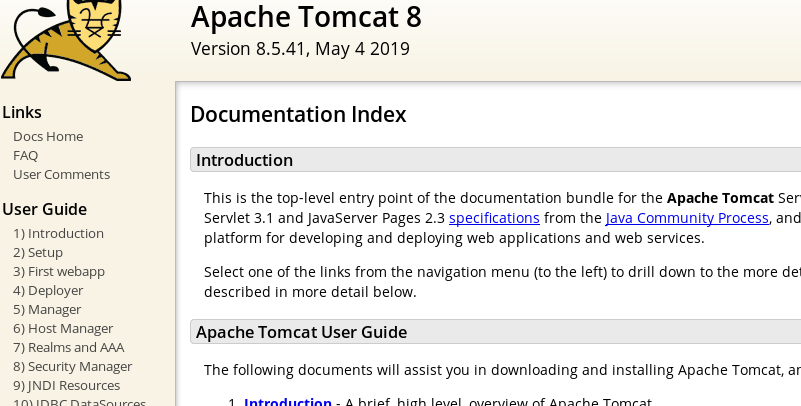Click the Apache Tomcat 8 title
The width and height of the screenshot is (801, 406).
306,17
